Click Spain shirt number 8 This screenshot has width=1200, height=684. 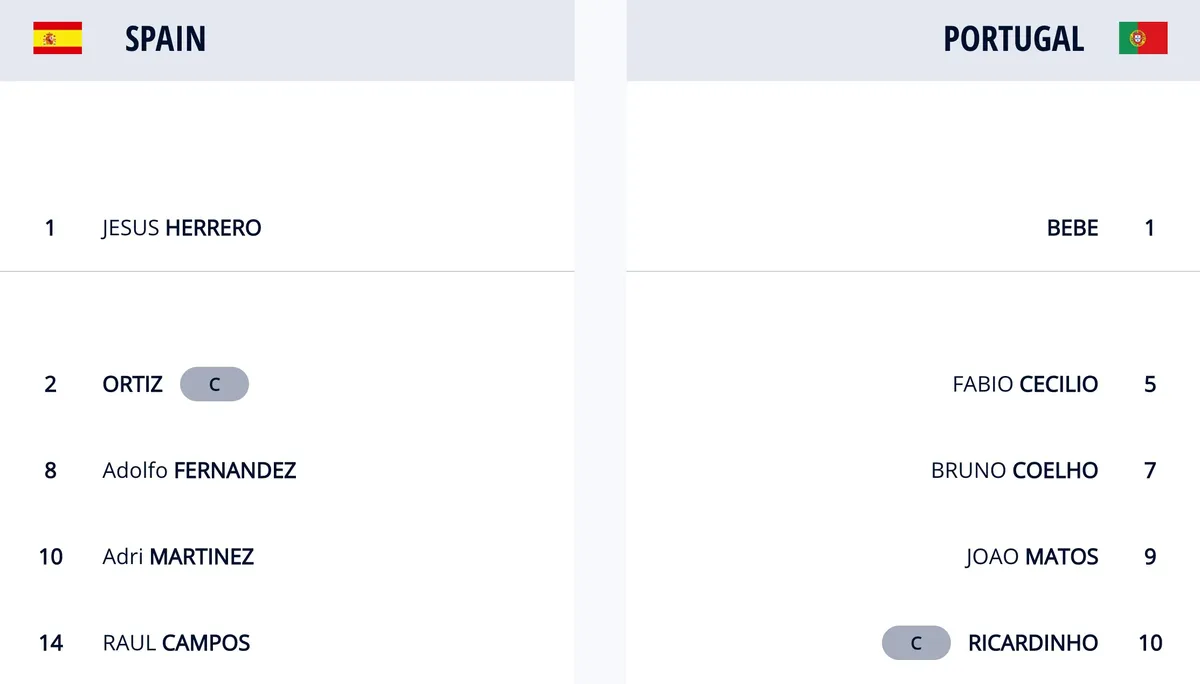(x=51, y=470)
